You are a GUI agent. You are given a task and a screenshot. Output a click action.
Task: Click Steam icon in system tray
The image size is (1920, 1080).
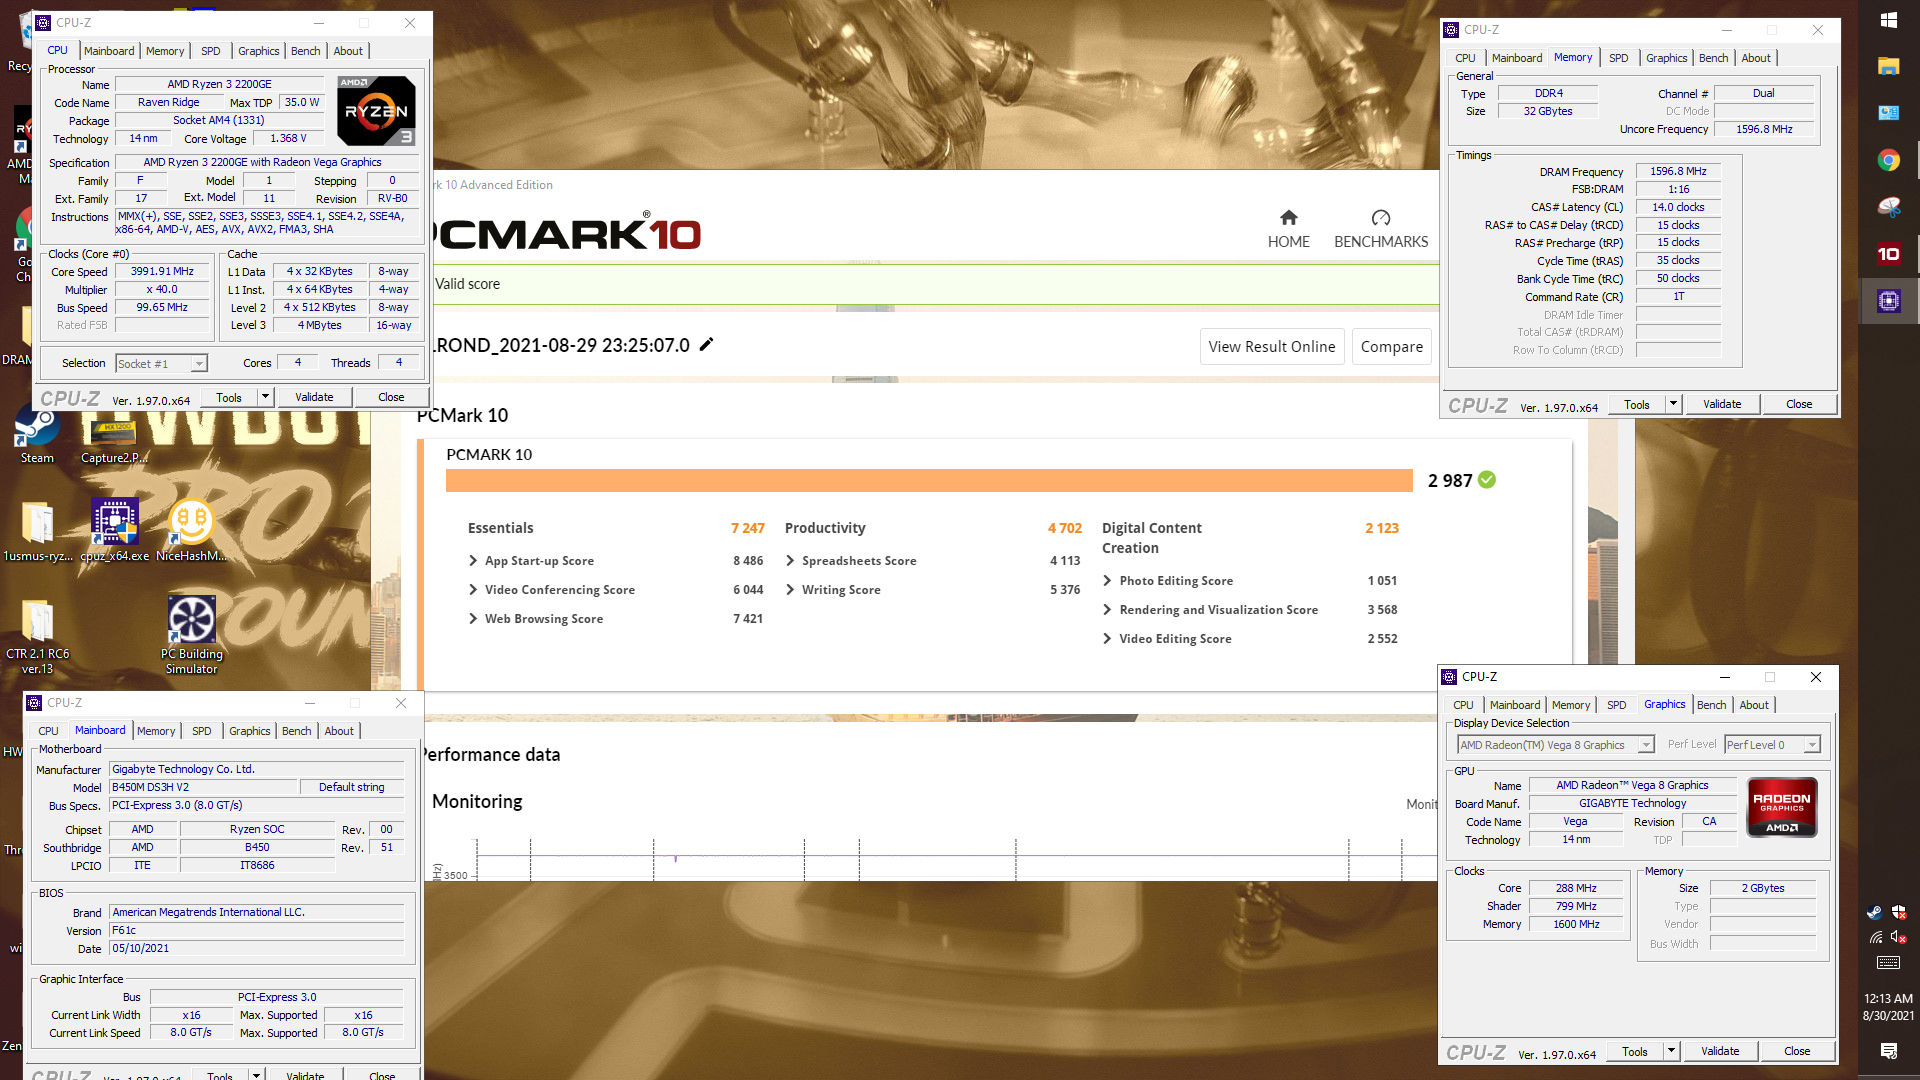click(x=1875, y=912)
